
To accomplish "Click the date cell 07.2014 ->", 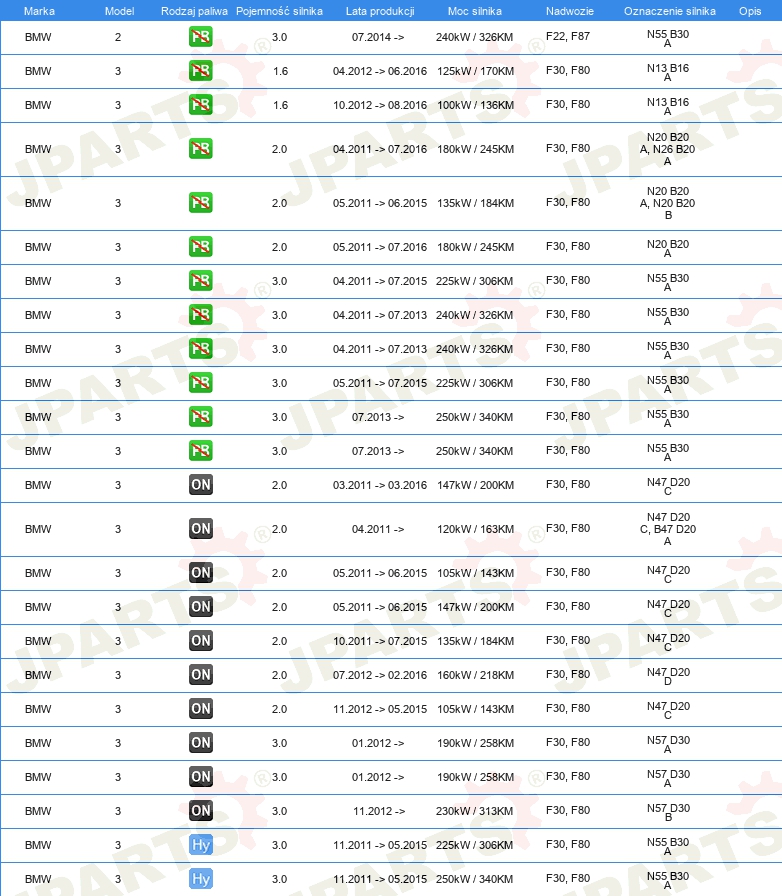I will 378,37.
